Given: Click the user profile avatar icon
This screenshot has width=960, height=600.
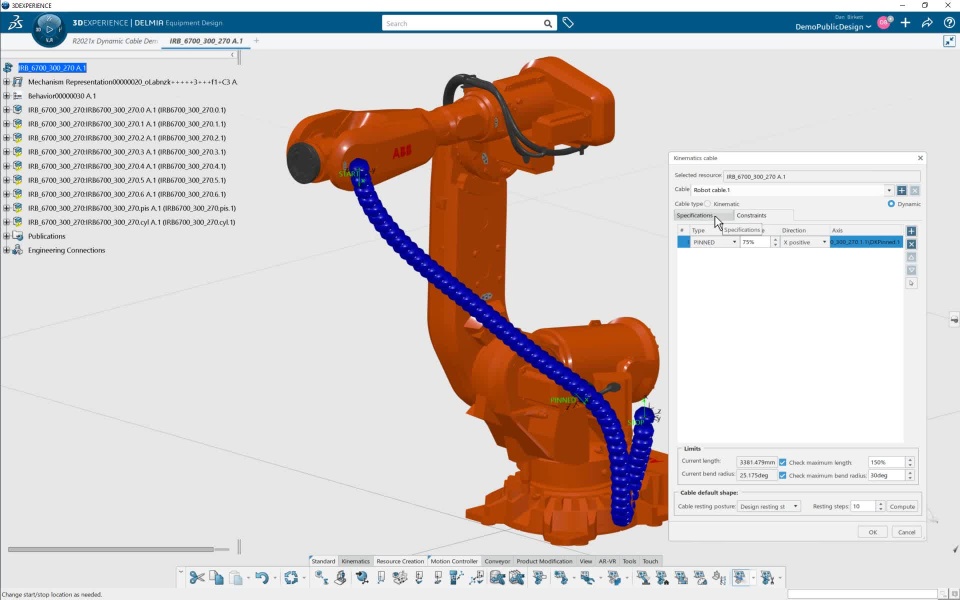Looking at the screenshot, I should pyautogui.click(x=884, y=23).
